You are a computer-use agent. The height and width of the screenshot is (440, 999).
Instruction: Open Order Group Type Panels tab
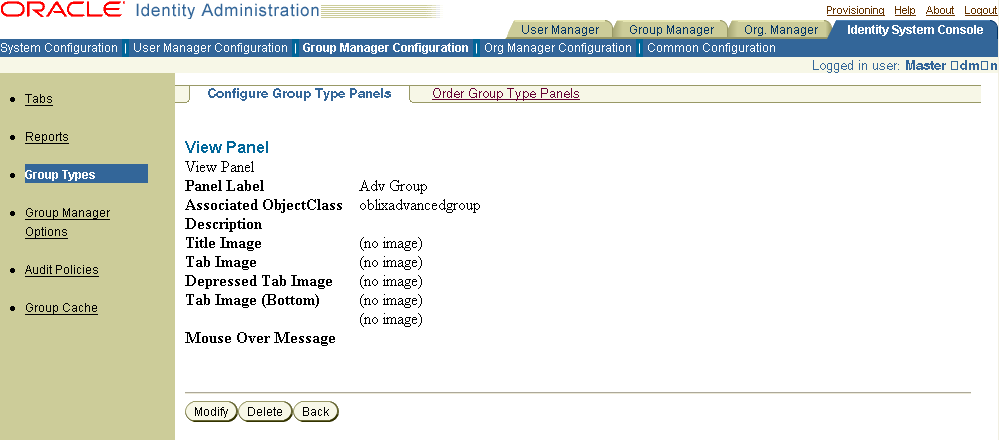506,94
